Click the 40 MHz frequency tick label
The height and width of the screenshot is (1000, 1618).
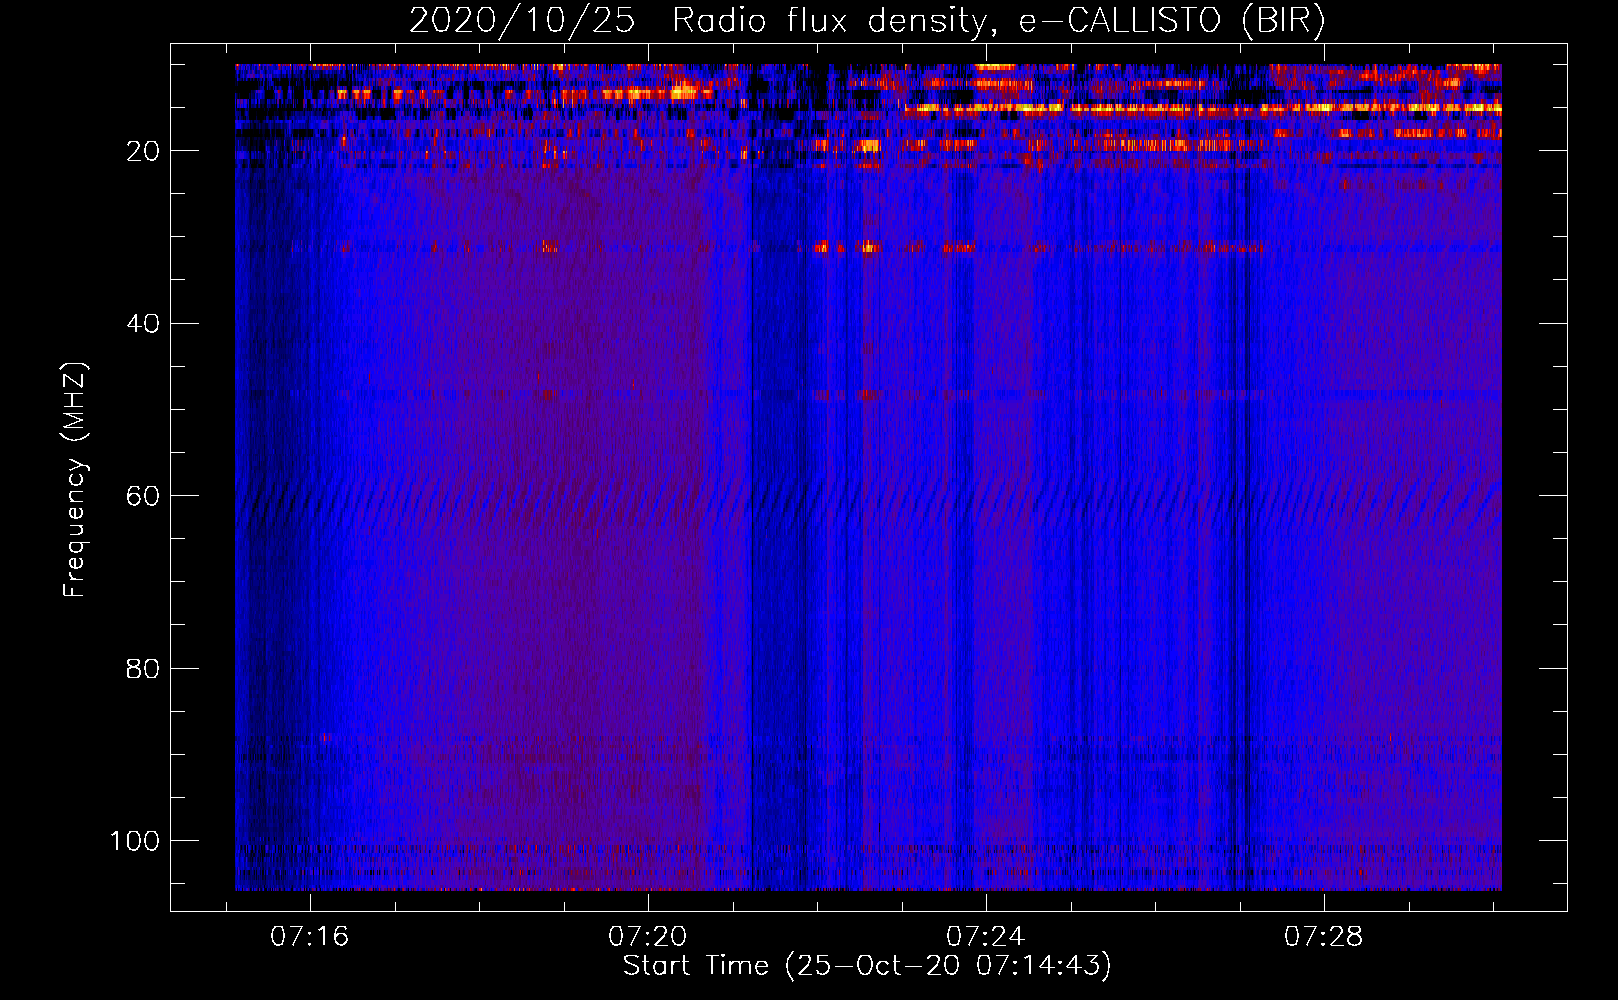[x=143, y=323]
